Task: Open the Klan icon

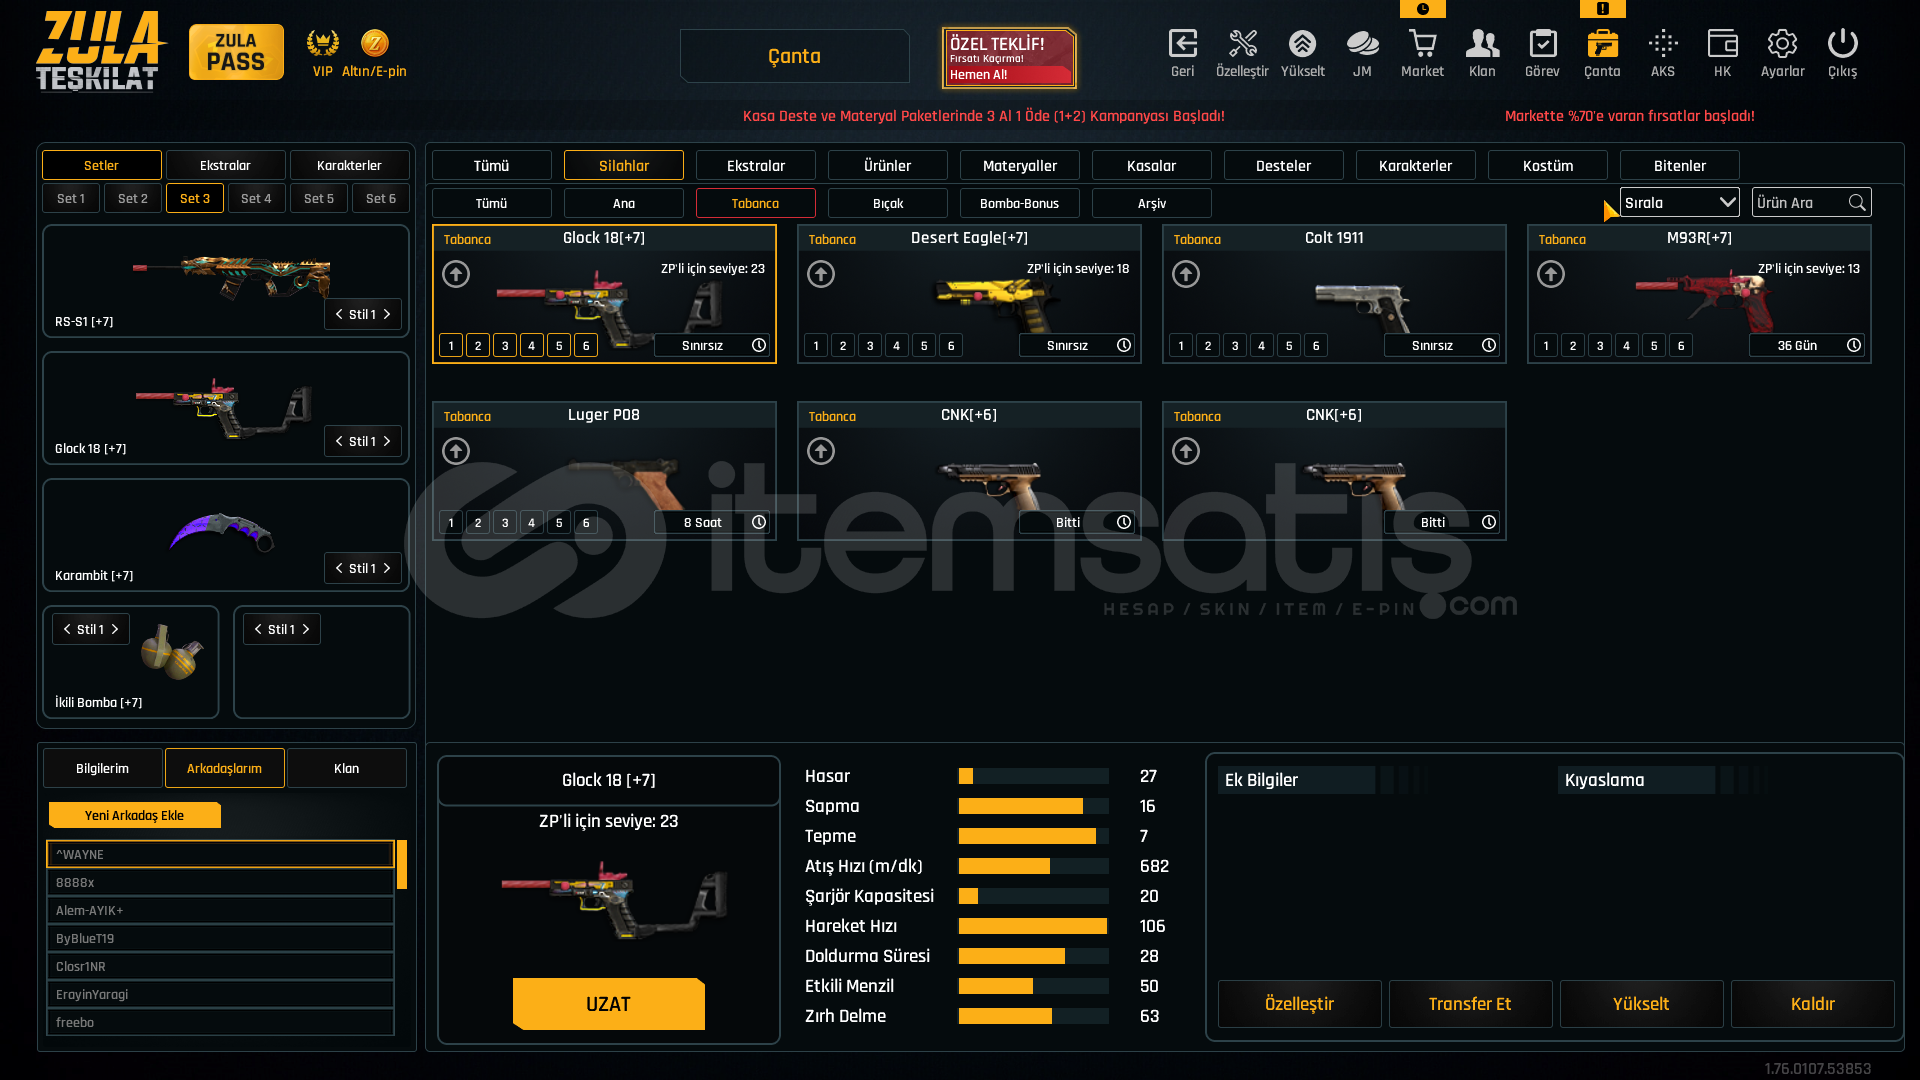Action: click(1482, 44)
